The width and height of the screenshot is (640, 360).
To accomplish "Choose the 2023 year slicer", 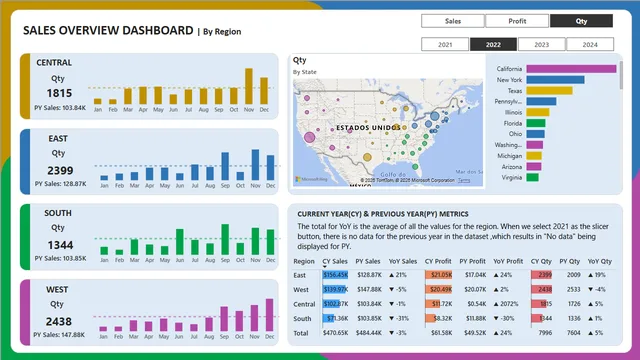I will click(x=542, y=44).
